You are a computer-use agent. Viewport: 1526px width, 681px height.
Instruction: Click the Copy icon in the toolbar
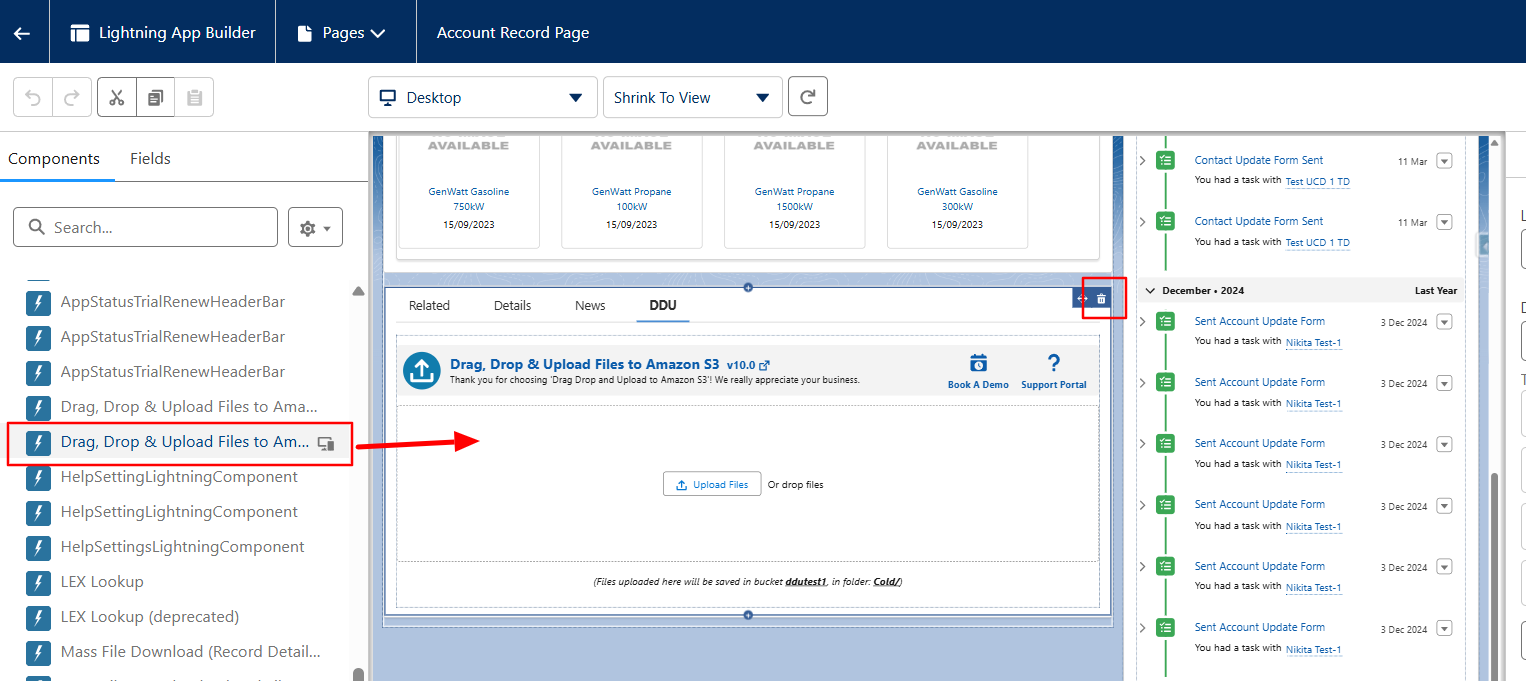tap(155, 98)
